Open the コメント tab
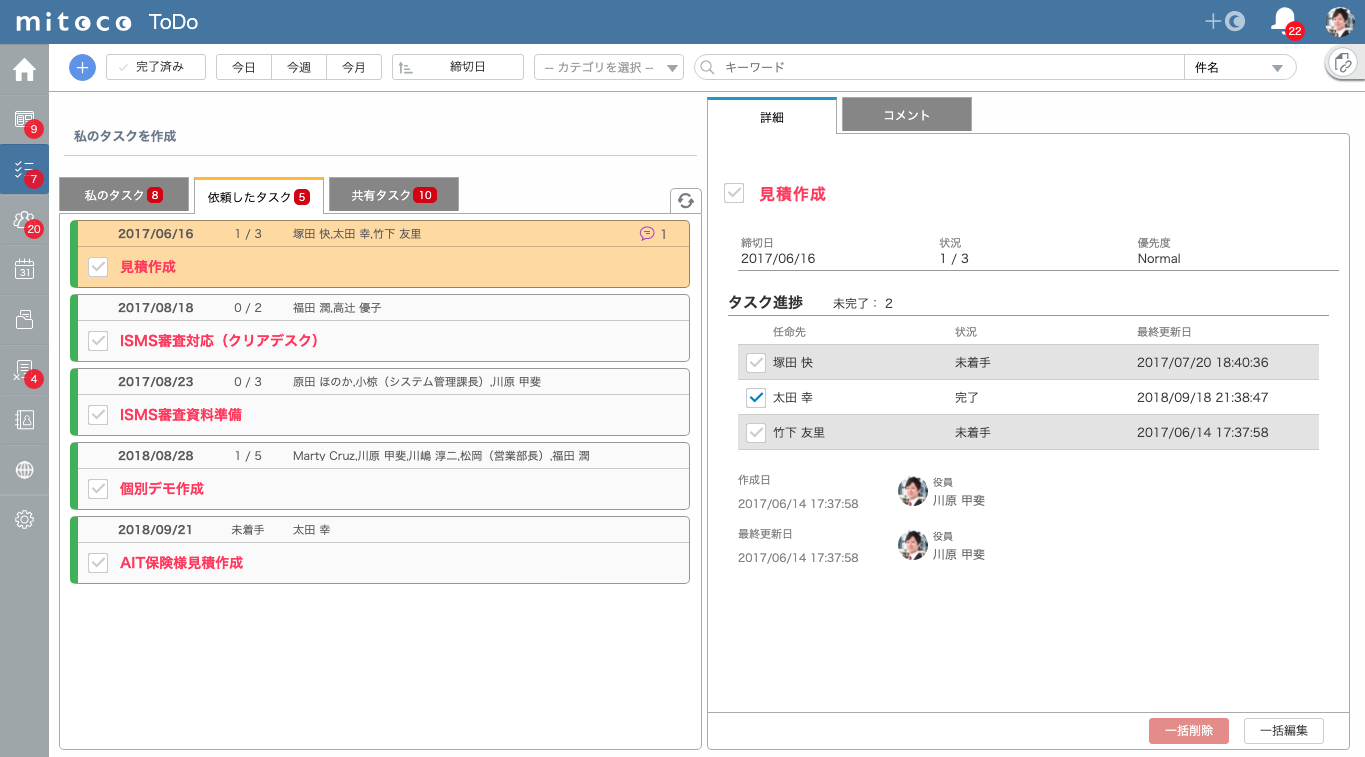1365x757 pixels. [907, 115]
